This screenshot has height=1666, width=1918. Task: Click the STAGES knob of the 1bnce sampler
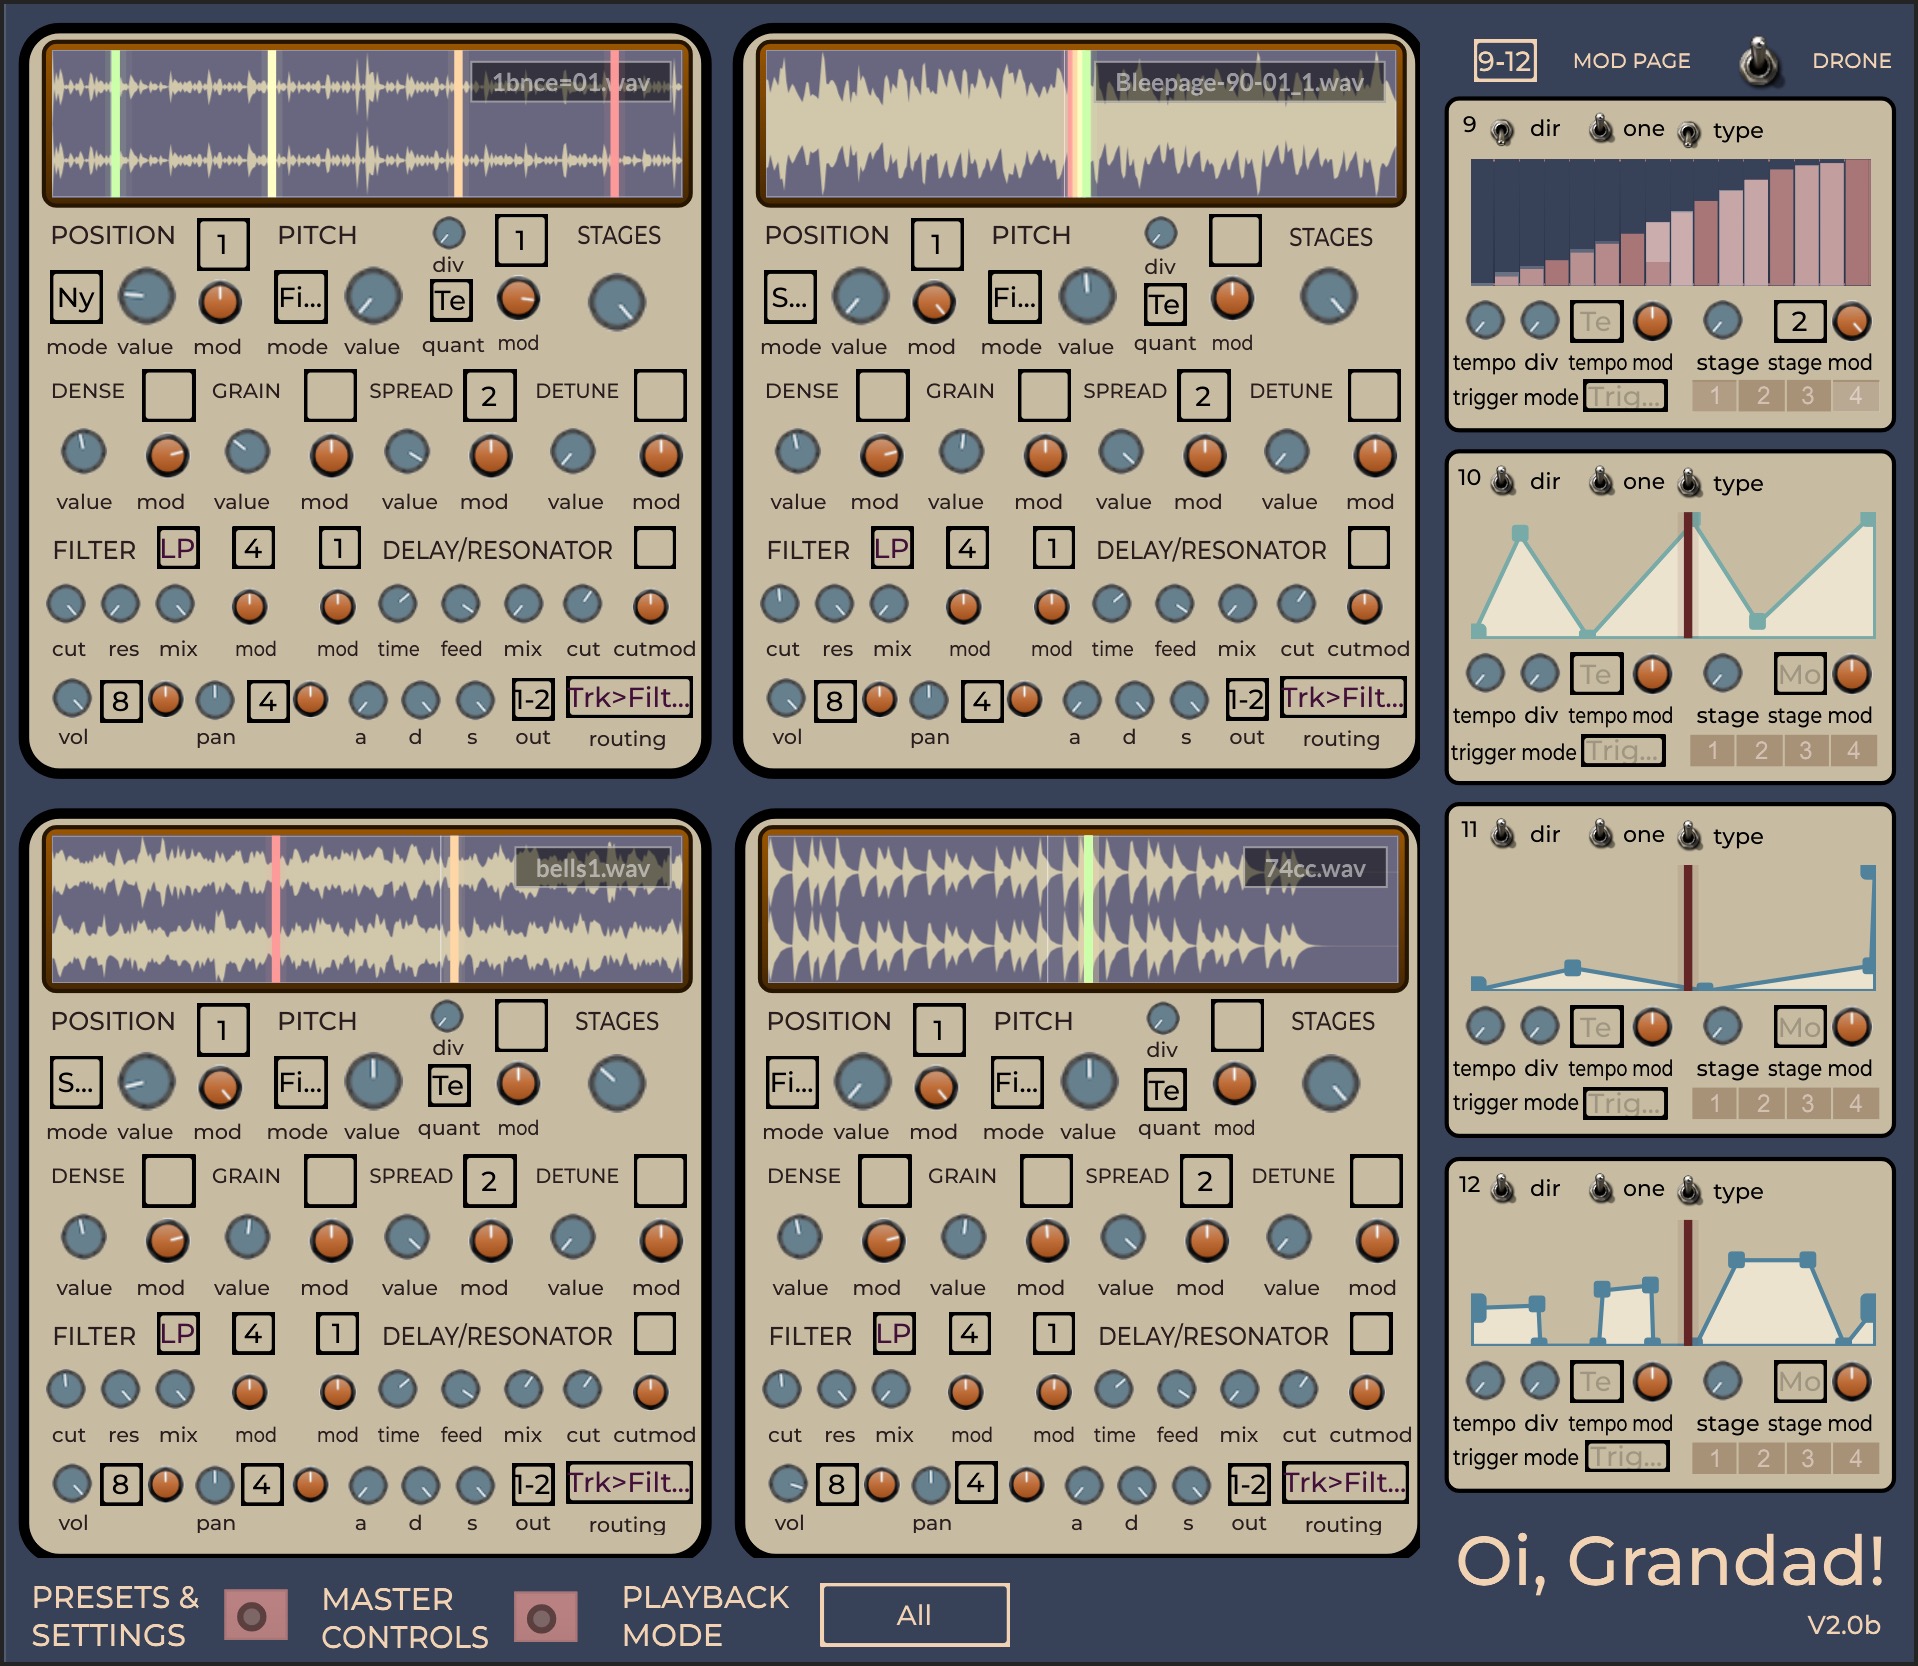tap(617, 303)
